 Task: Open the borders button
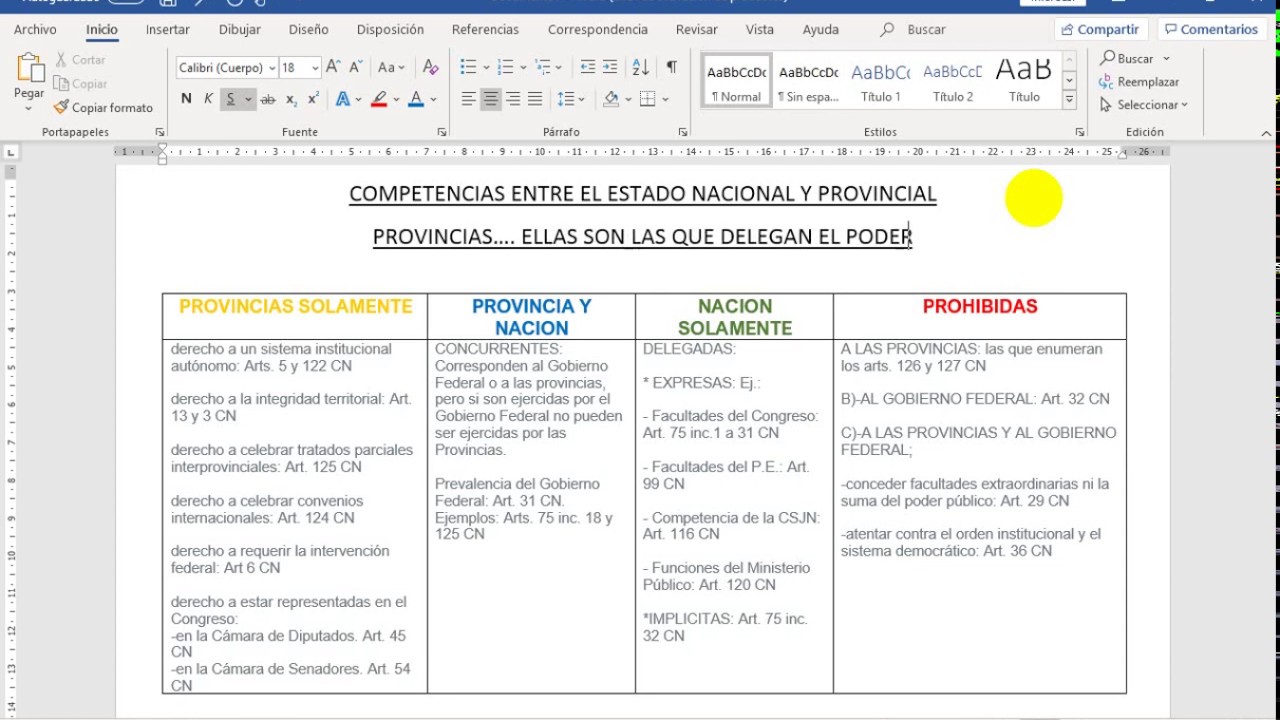pyautogui.click(x=647, y=99)
